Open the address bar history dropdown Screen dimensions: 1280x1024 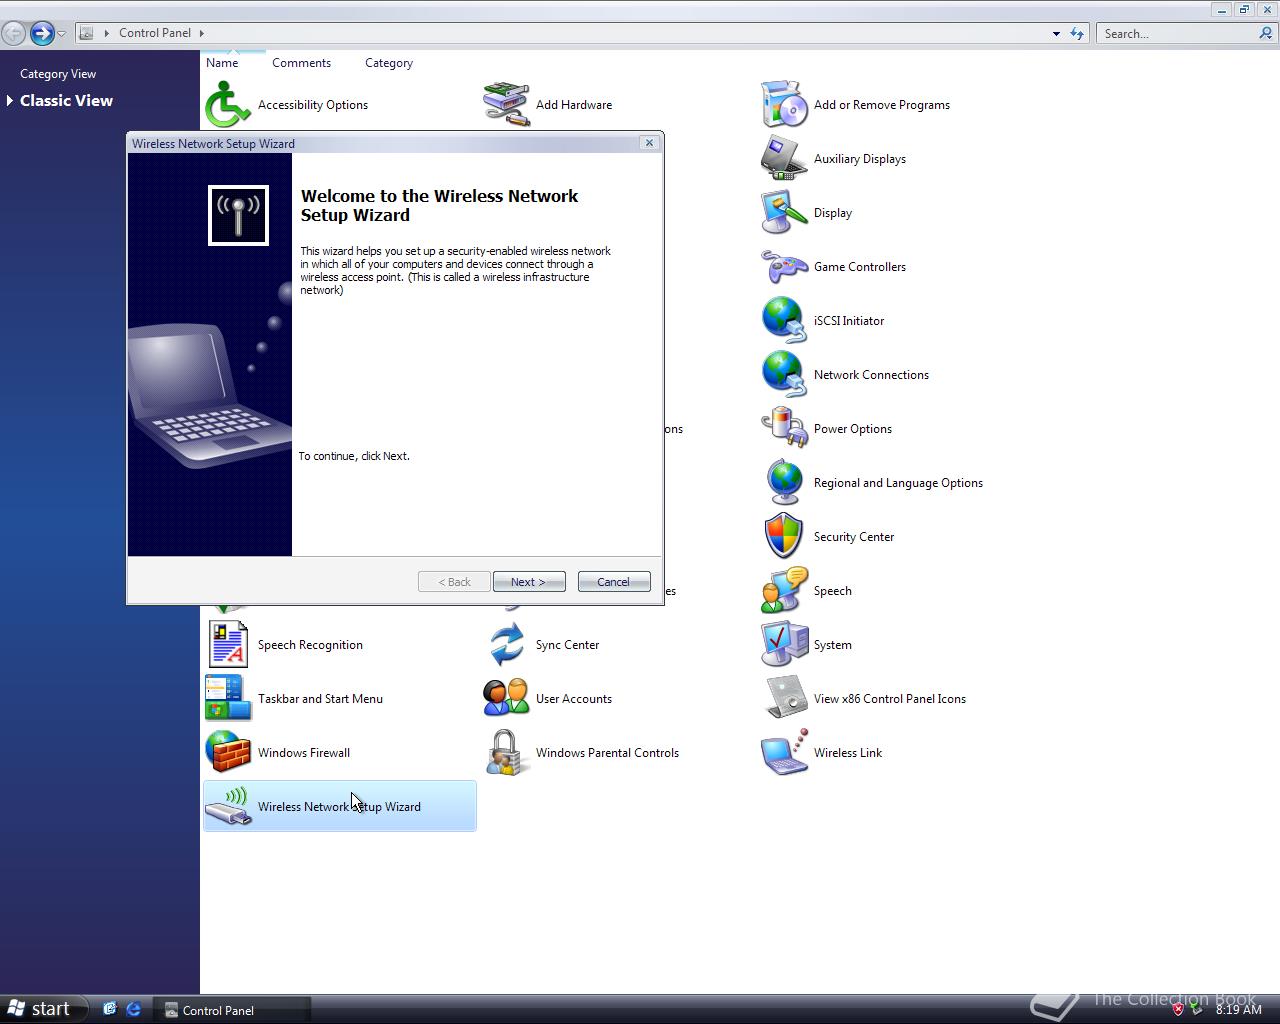[1056, 33]
